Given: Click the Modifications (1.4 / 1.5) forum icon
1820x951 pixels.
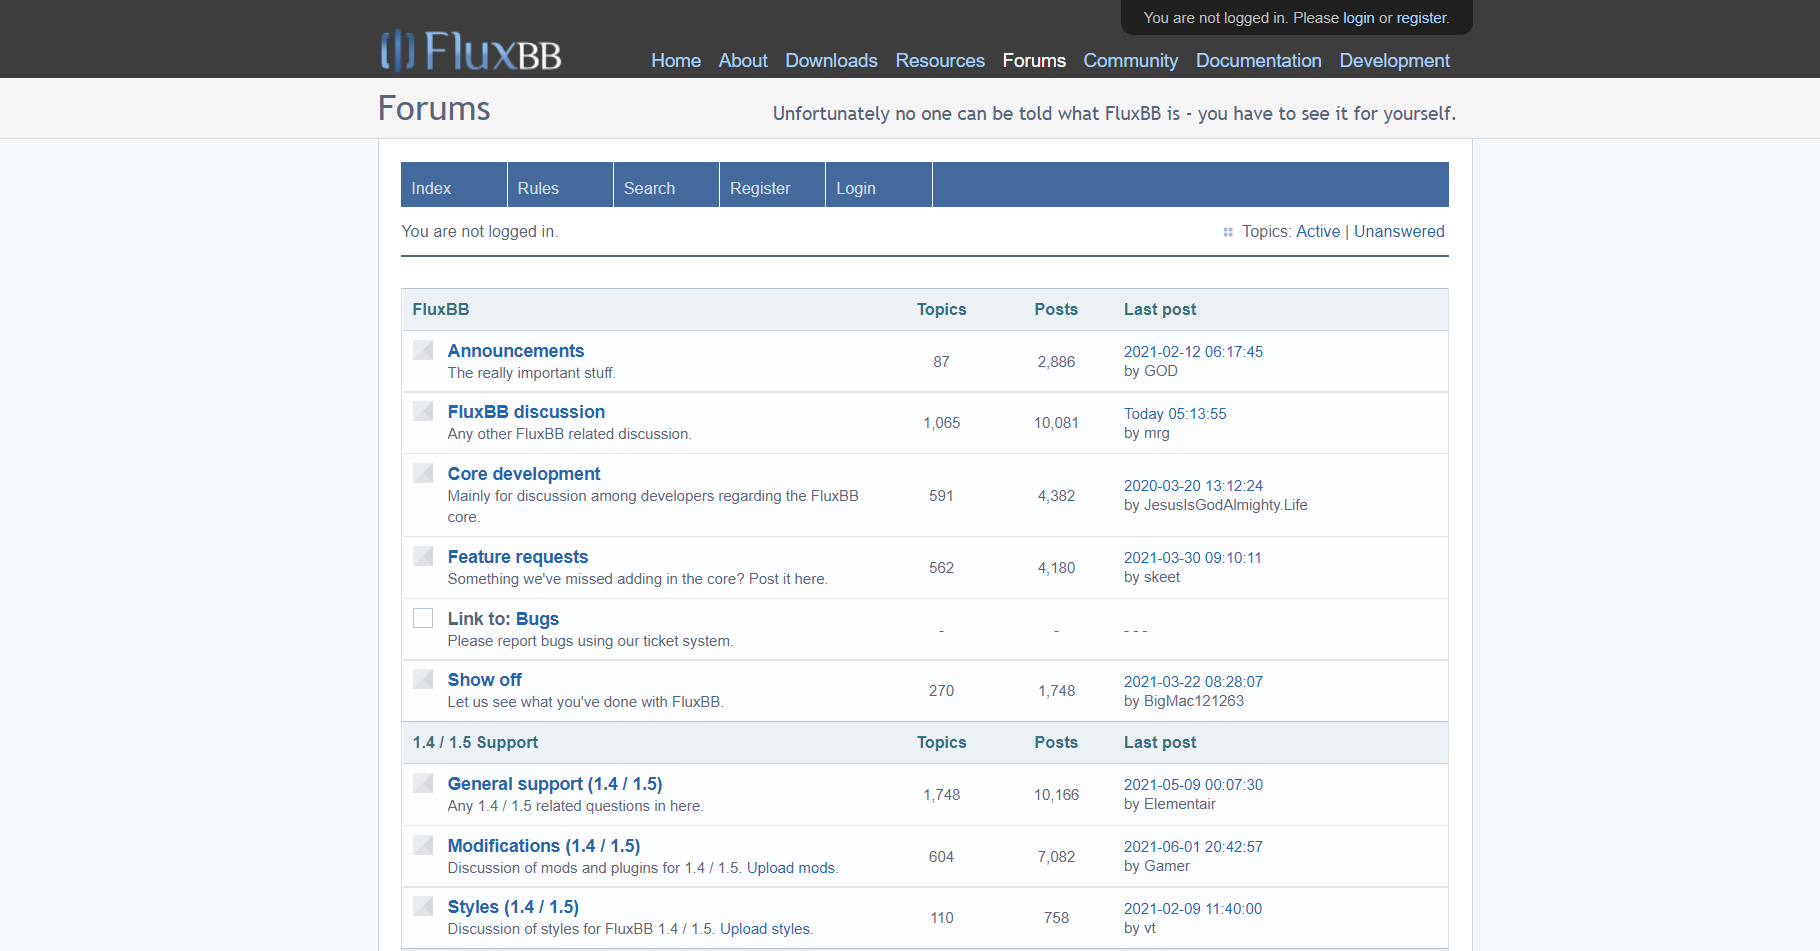Looking at the screenshot, I should coord(423,845).
